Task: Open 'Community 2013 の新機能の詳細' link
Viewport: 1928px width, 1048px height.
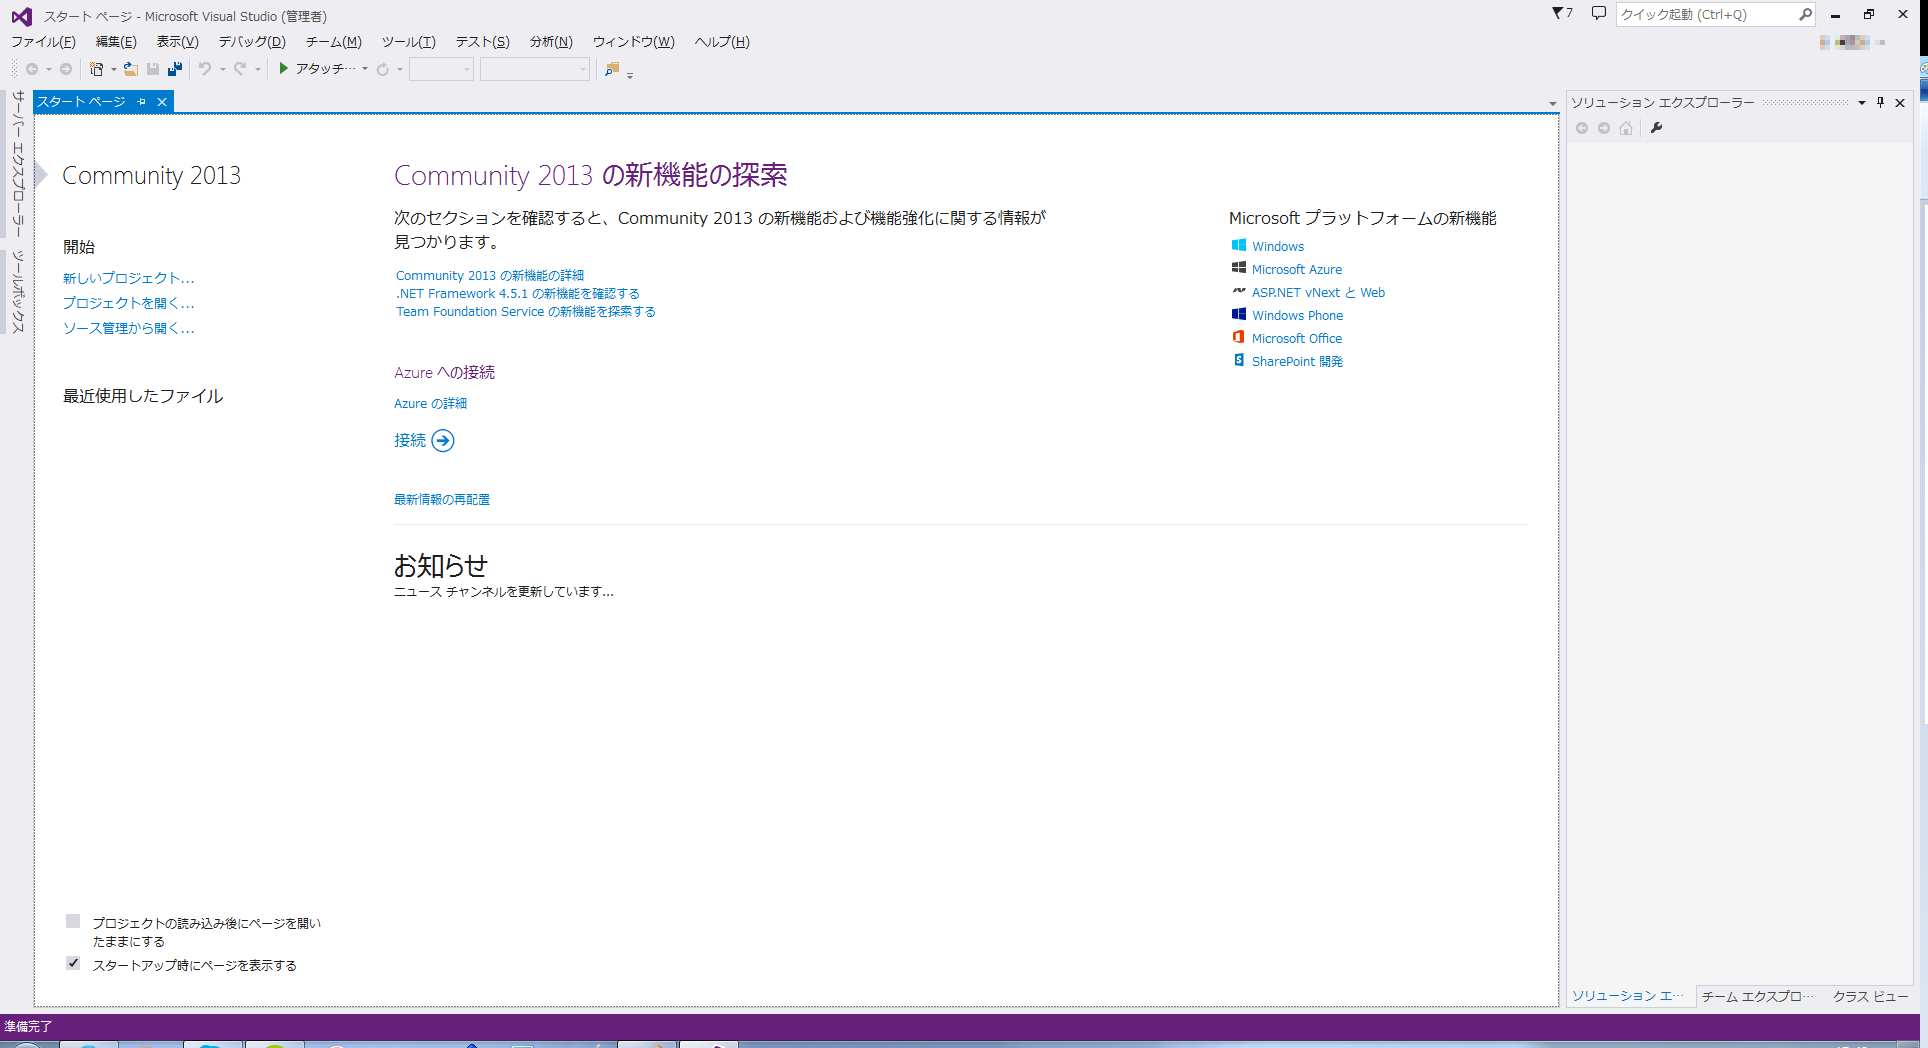Action: tap(490, 276)
